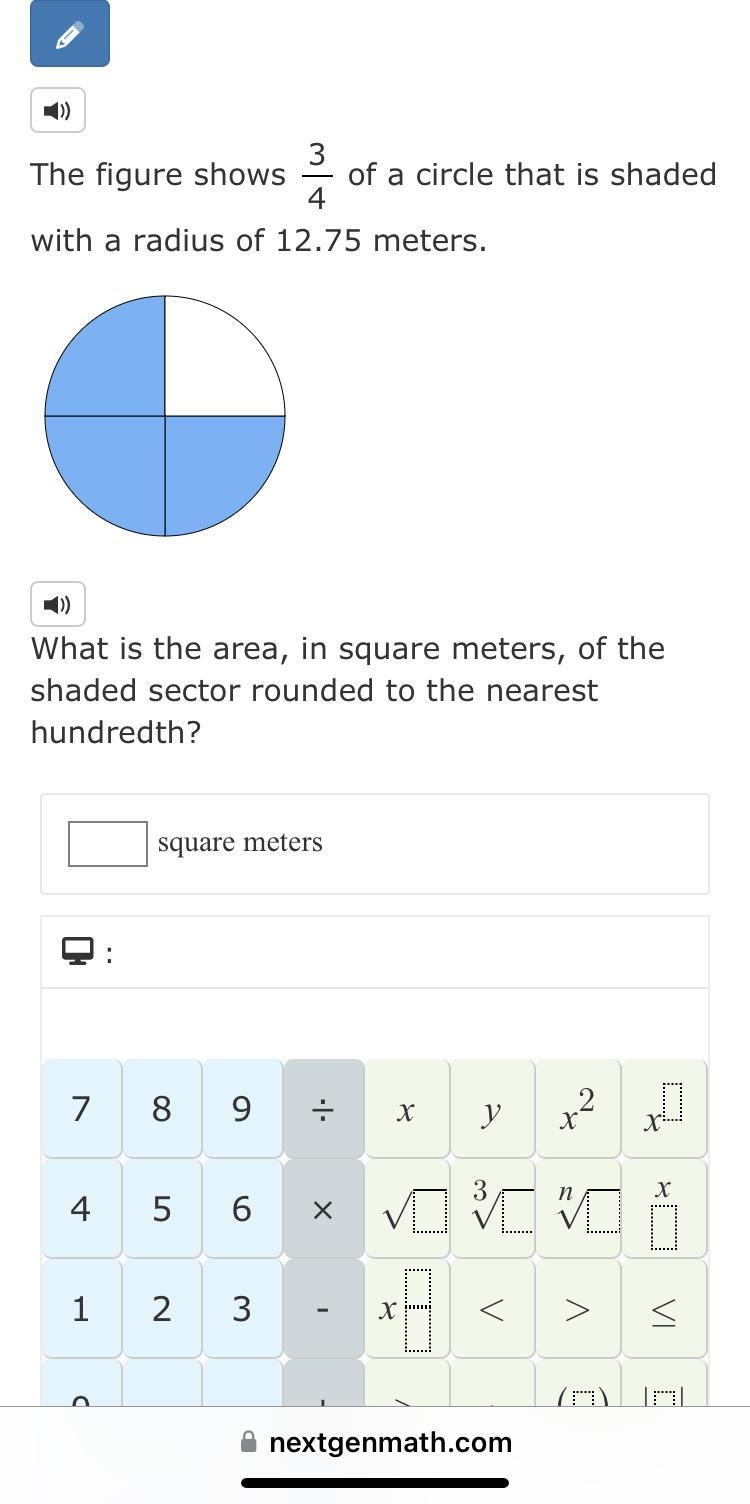
Task: Insert the x over box fraction key
Action: pyautogui.click(x=664, y=1208)
